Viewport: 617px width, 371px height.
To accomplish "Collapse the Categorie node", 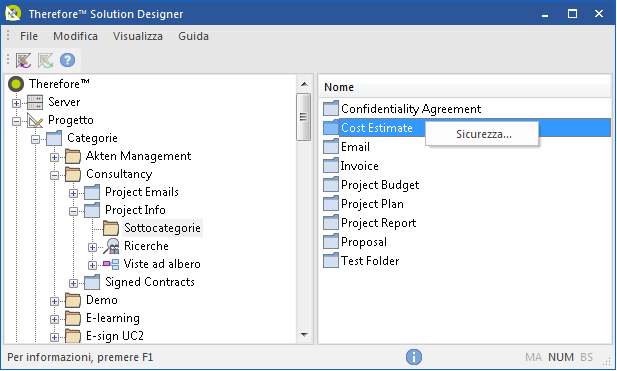I will click(x=35, y=139).
